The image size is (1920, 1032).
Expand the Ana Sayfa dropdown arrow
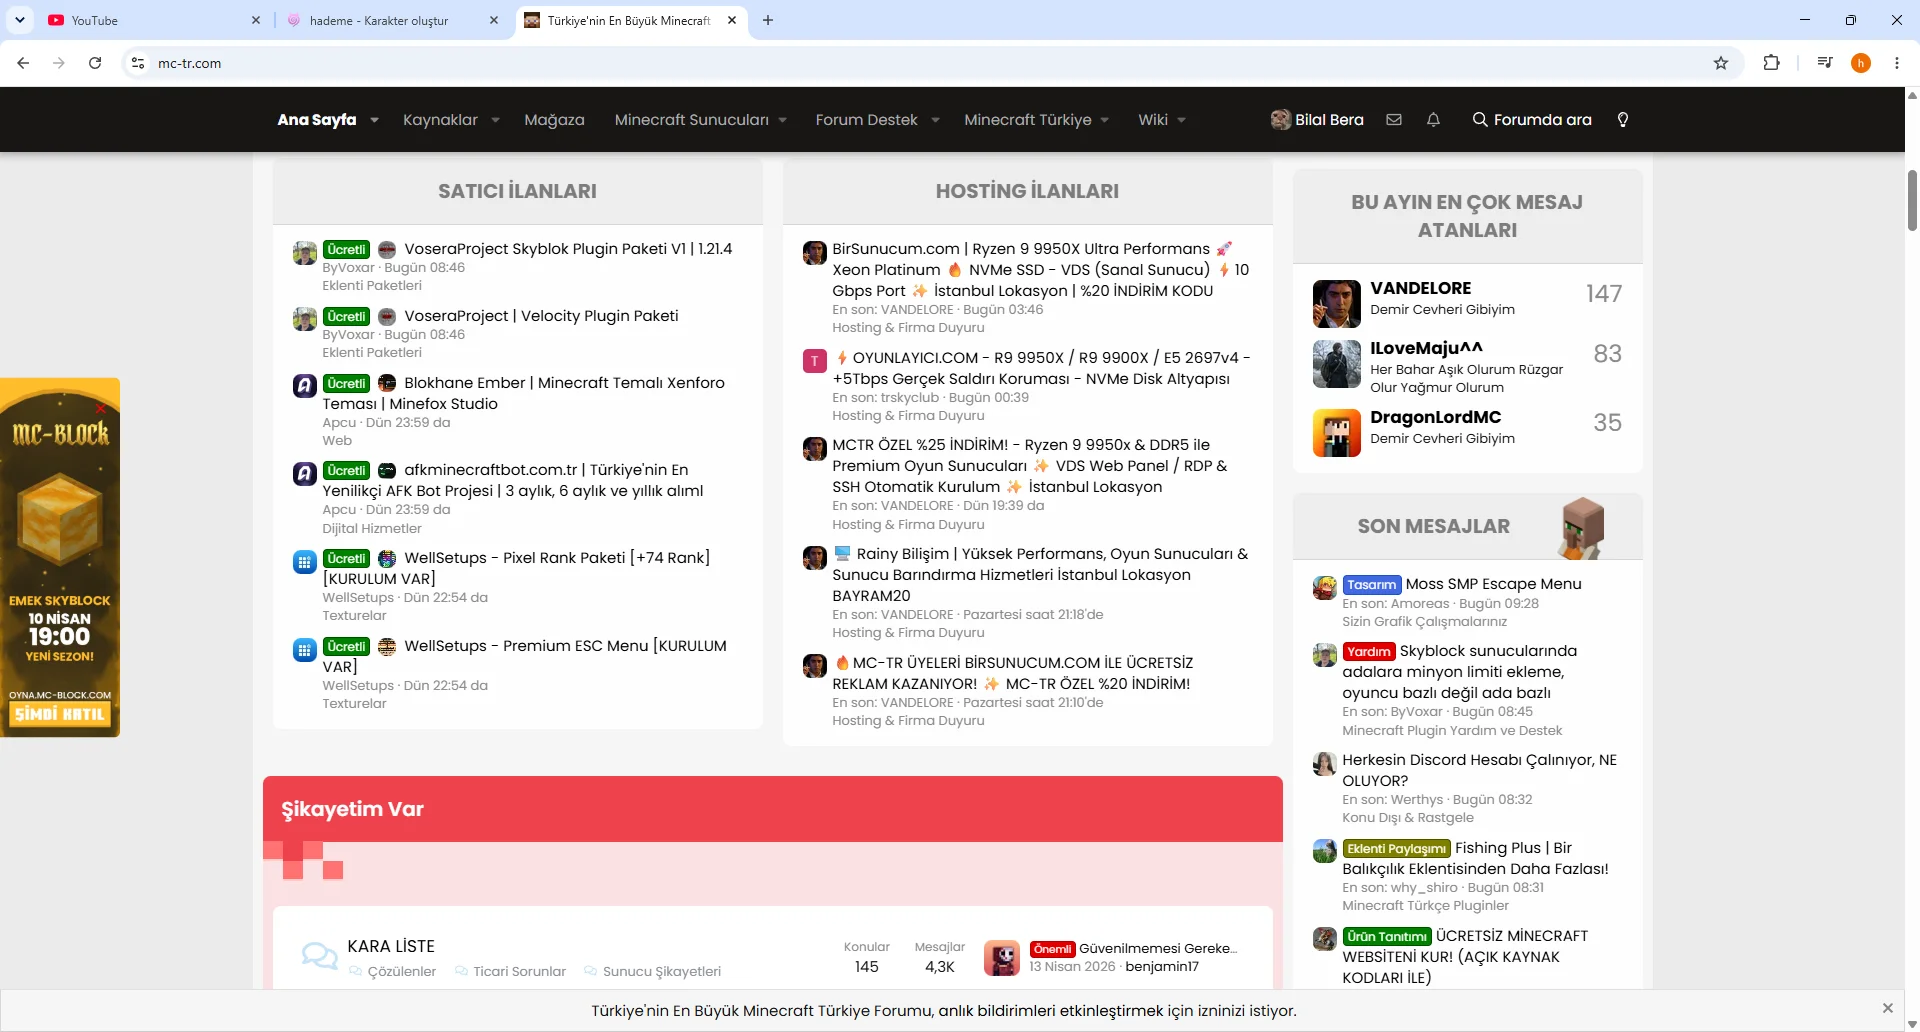click(374, 120)
